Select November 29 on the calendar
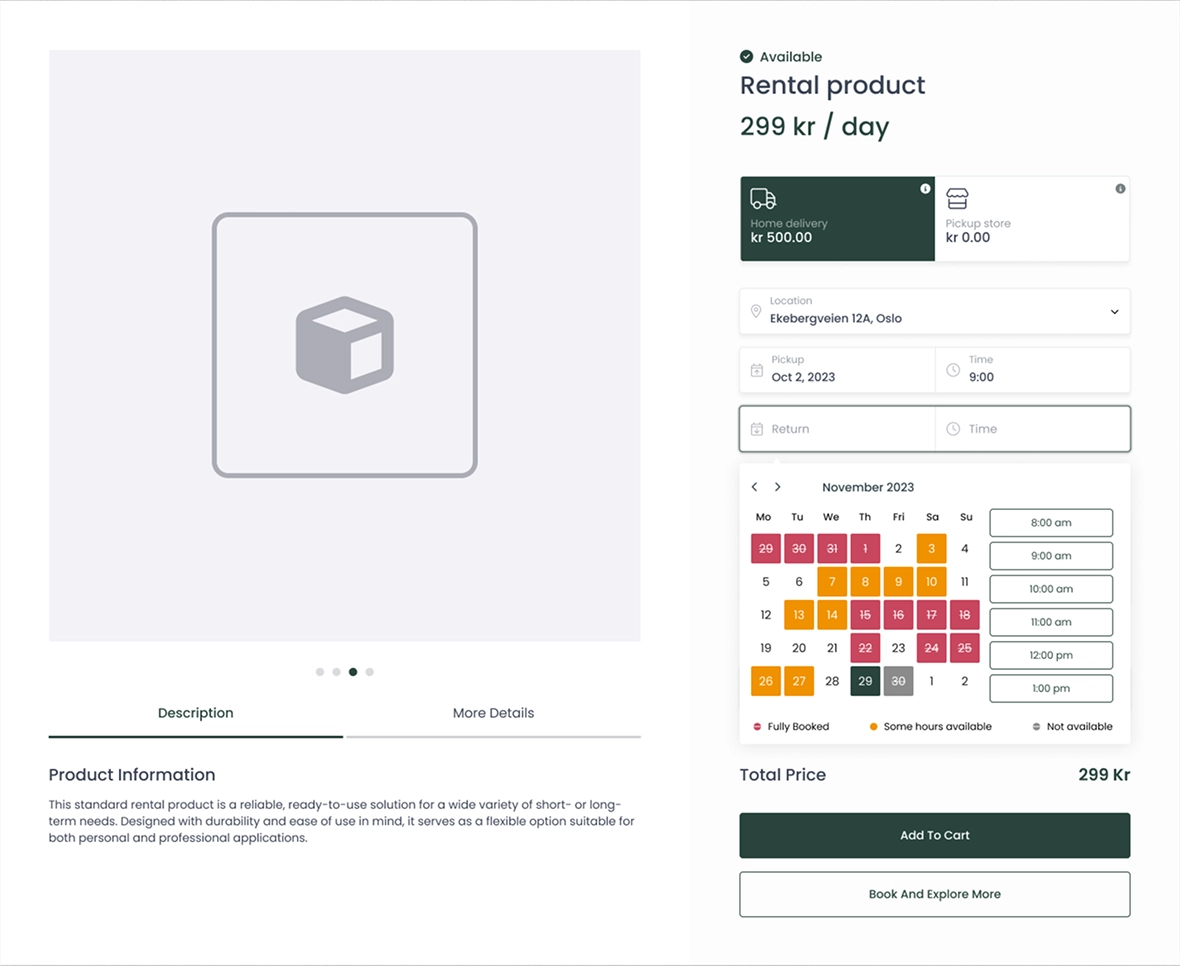Image resolution: width=1180 pixels, height=966 pixels. pos(865,681)
